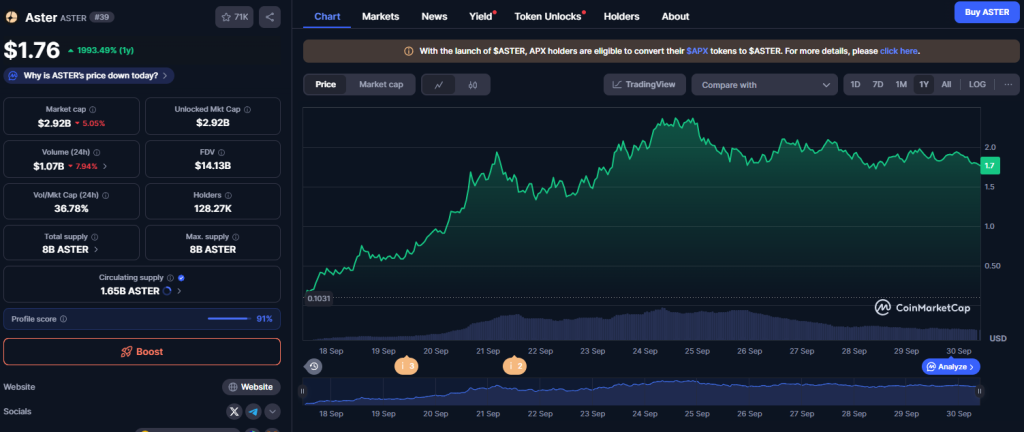Switch to the Holders tab
Viewport: 1024px width, 432px height.
pos(622,17)
